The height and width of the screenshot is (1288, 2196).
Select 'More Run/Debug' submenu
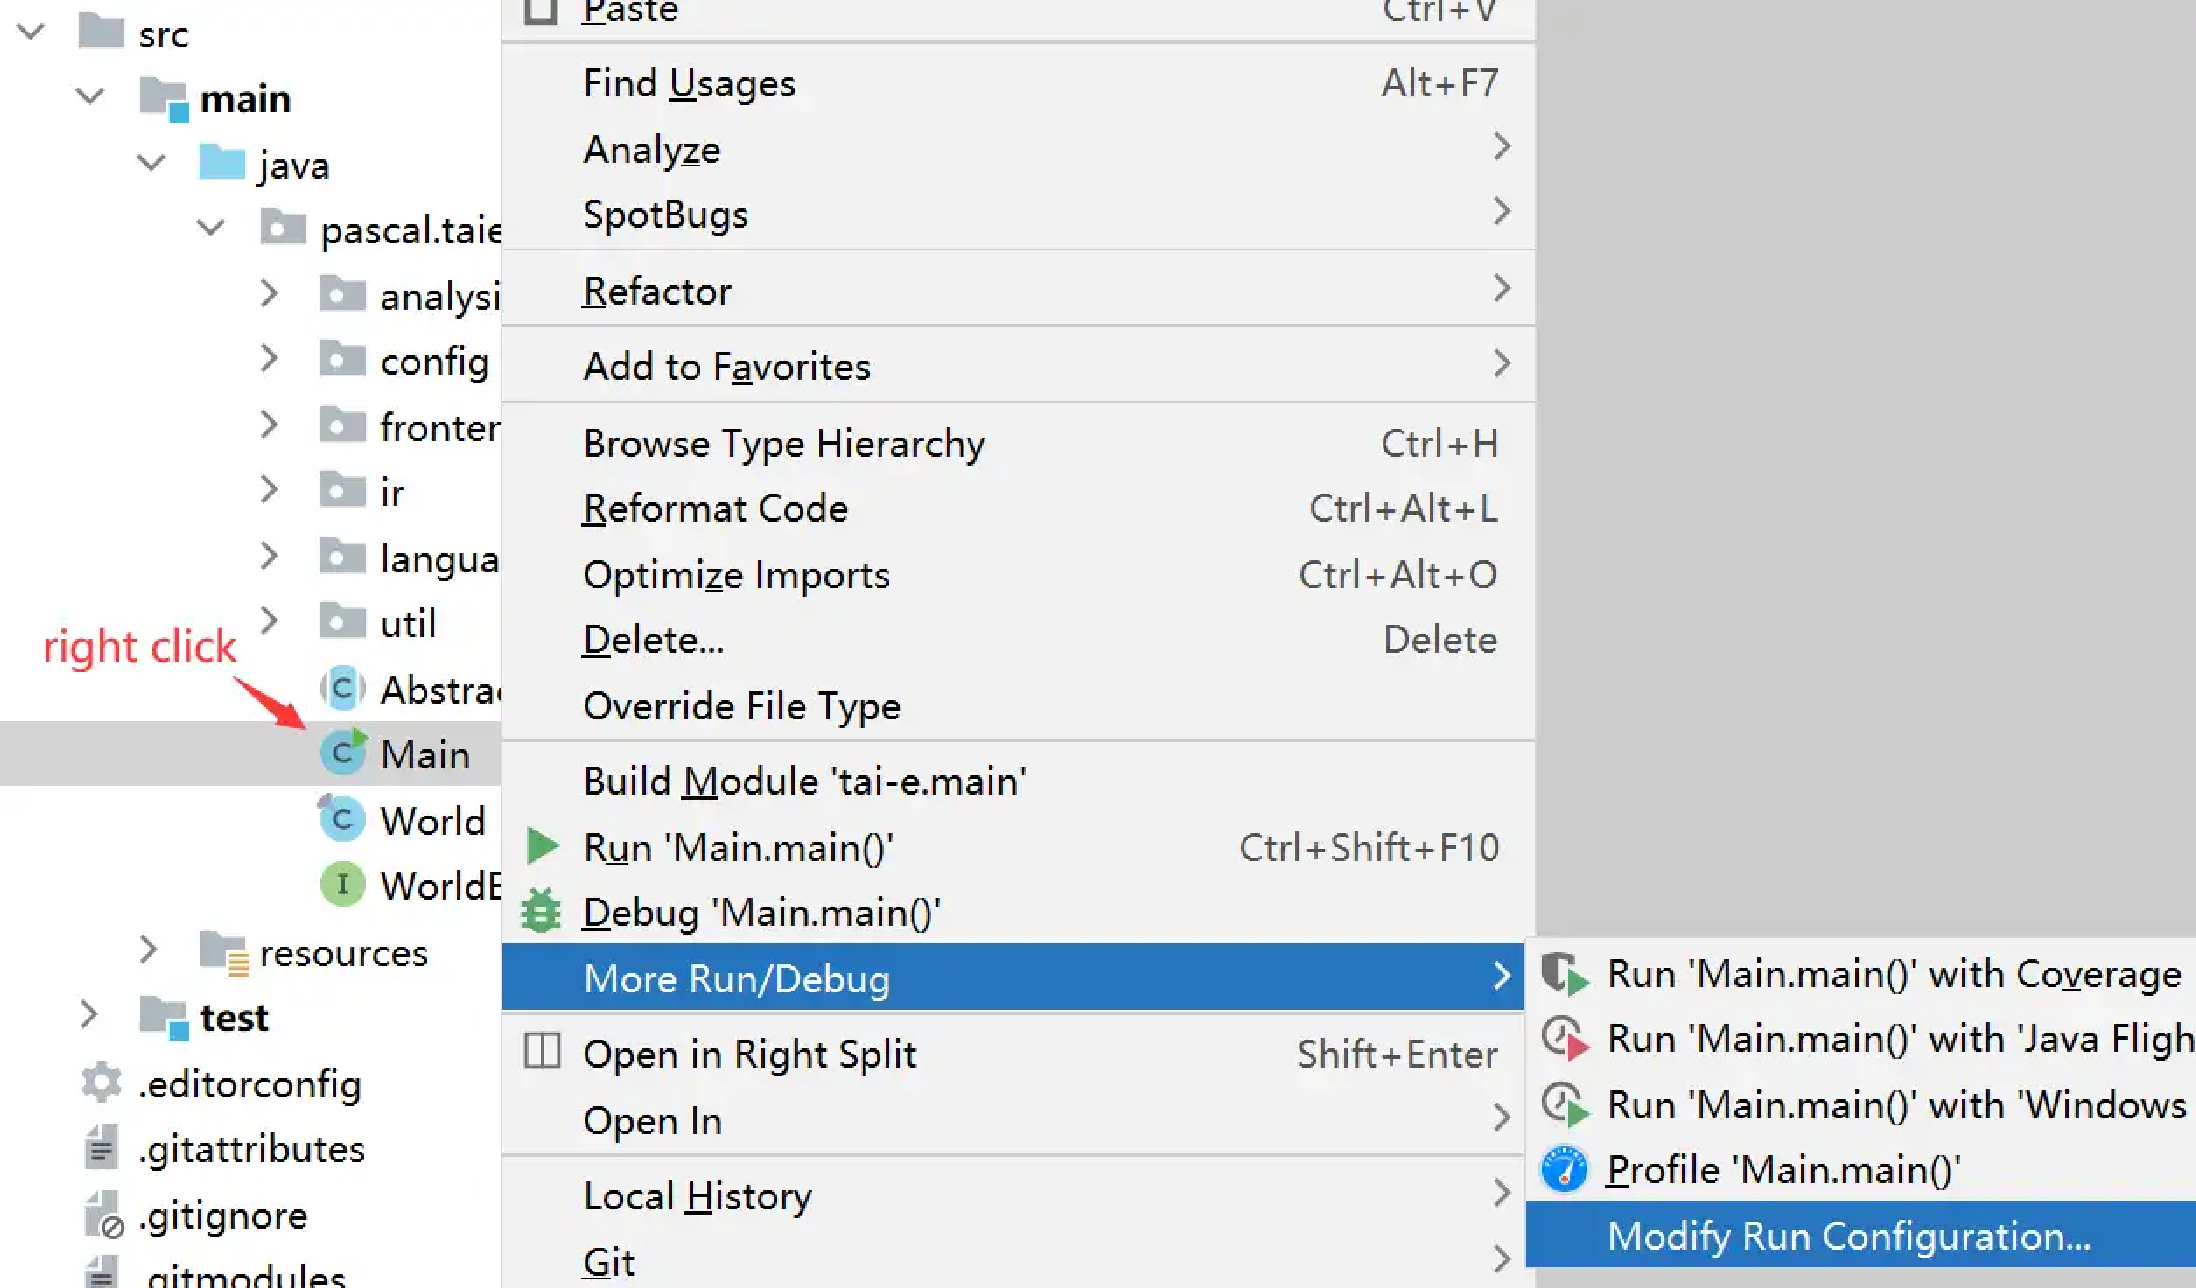pos(1011,978)
